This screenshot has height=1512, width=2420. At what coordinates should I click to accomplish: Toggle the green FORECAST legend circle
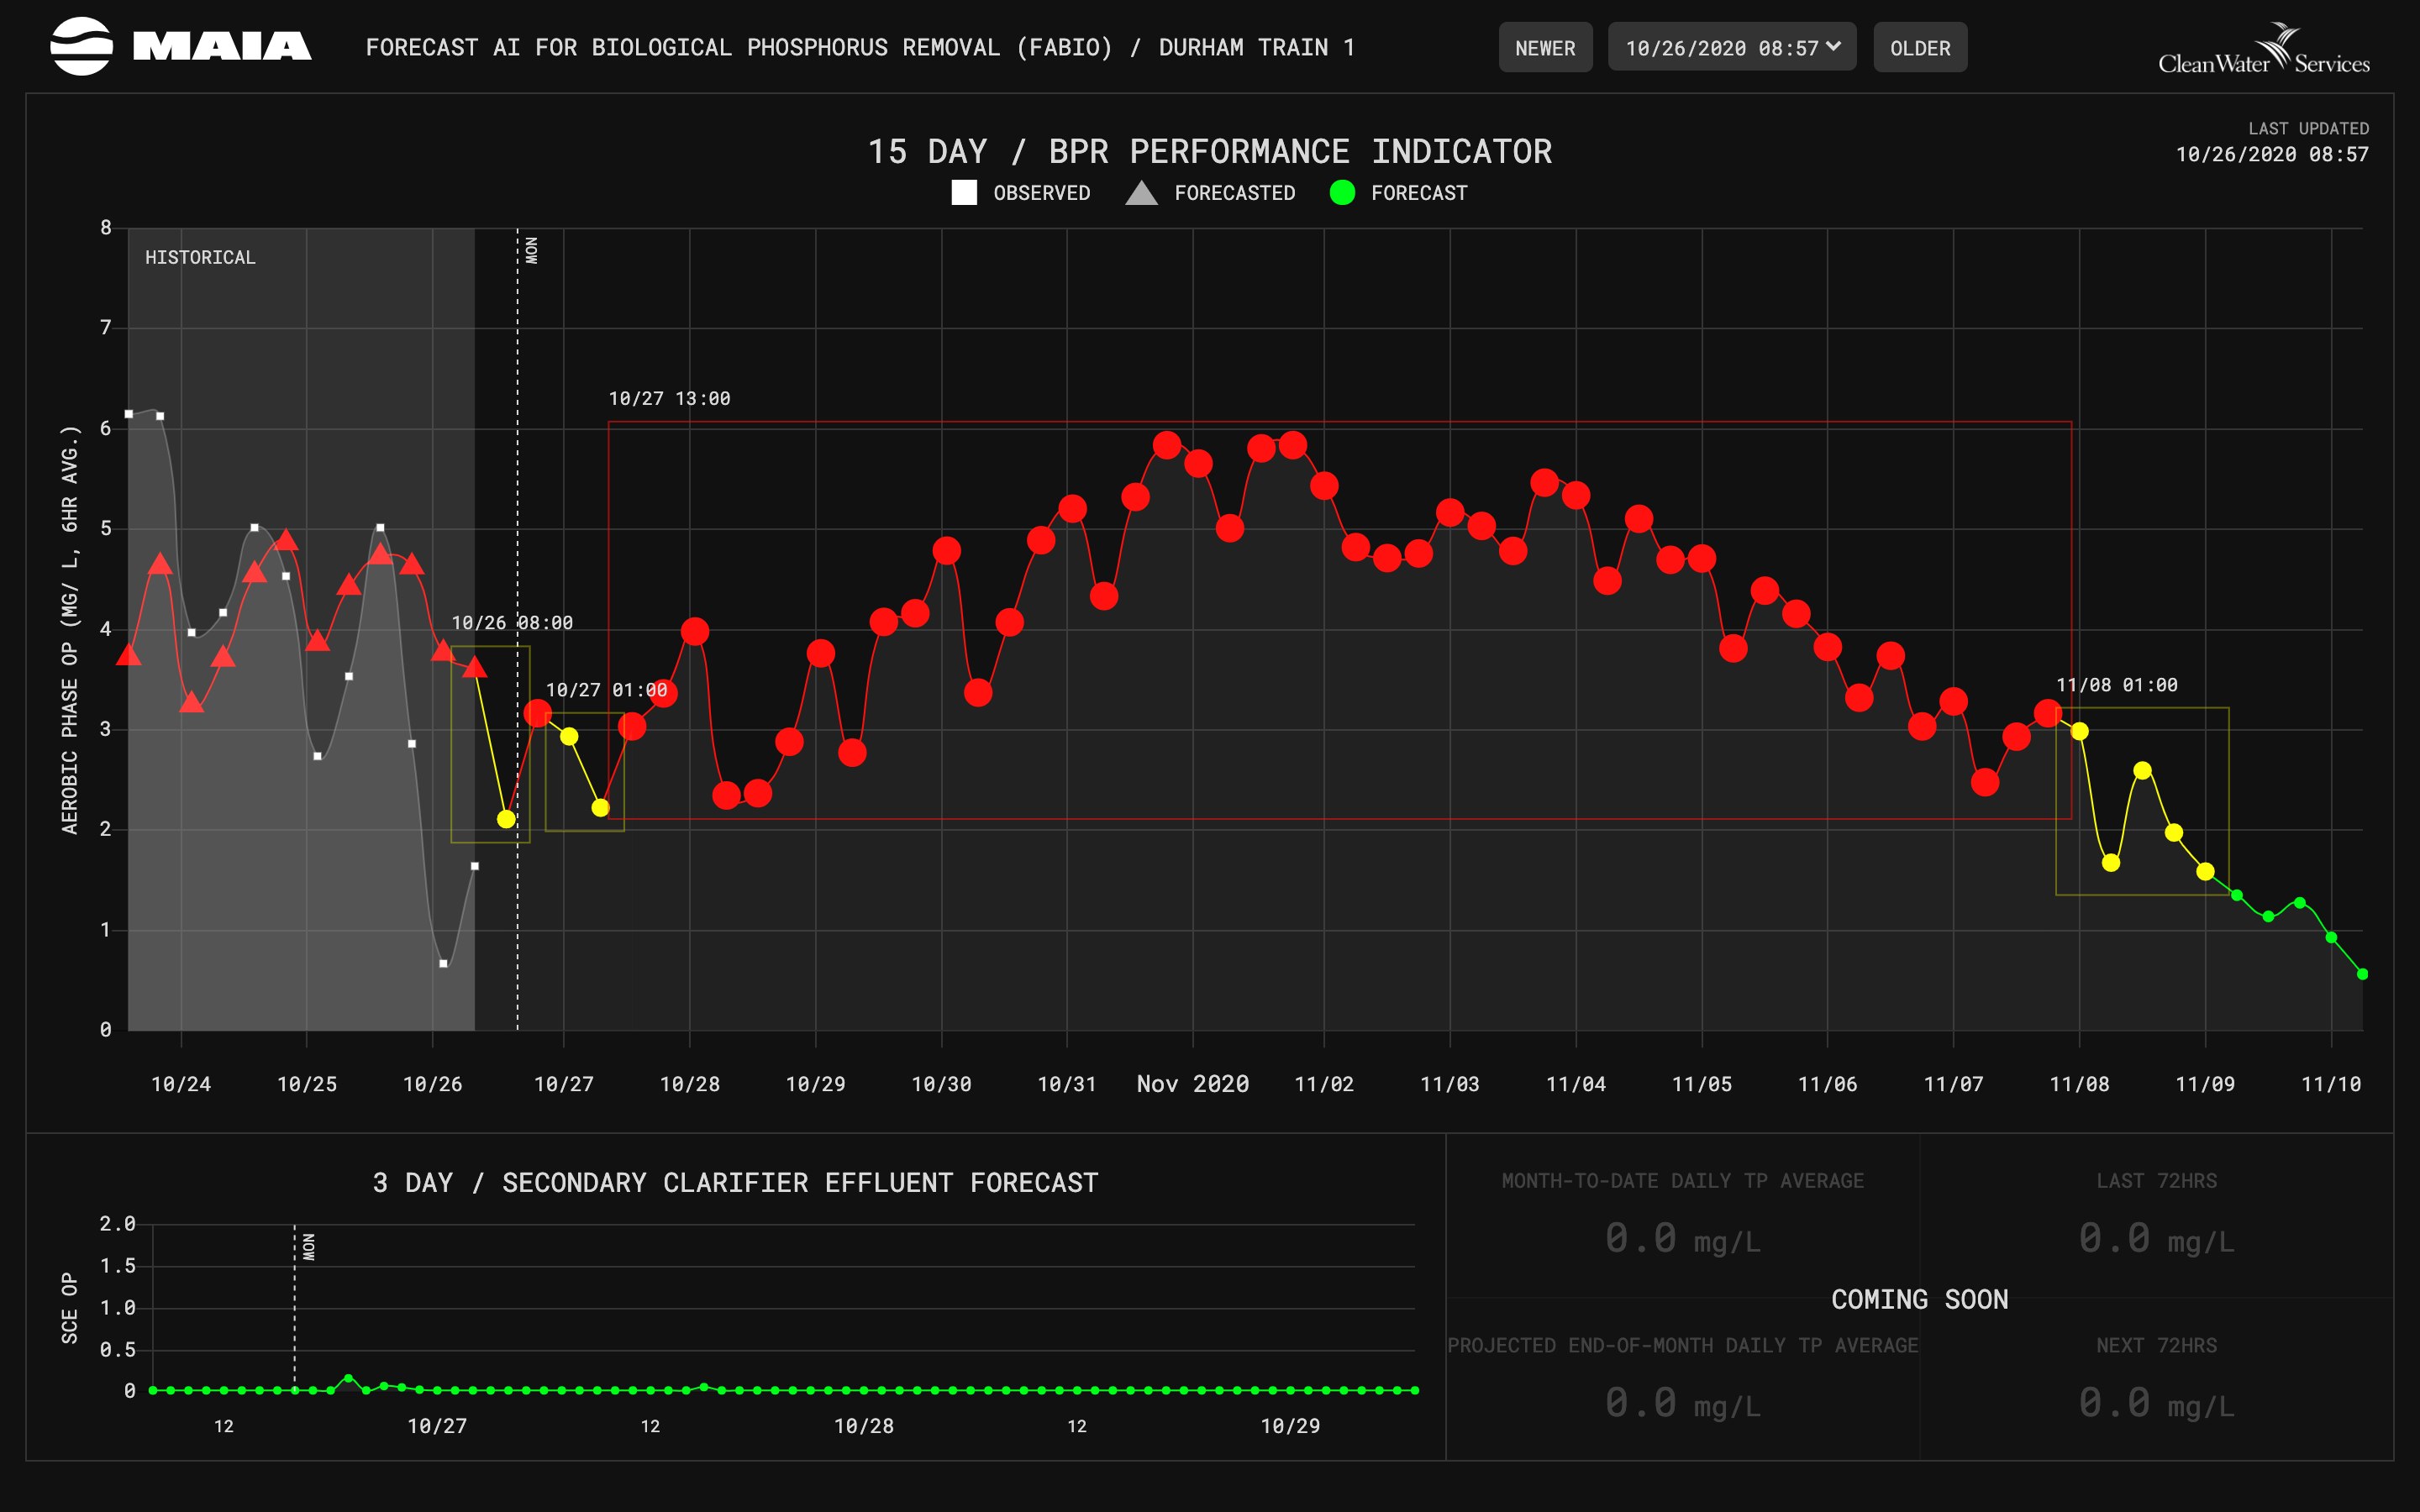coord(1342,193)
